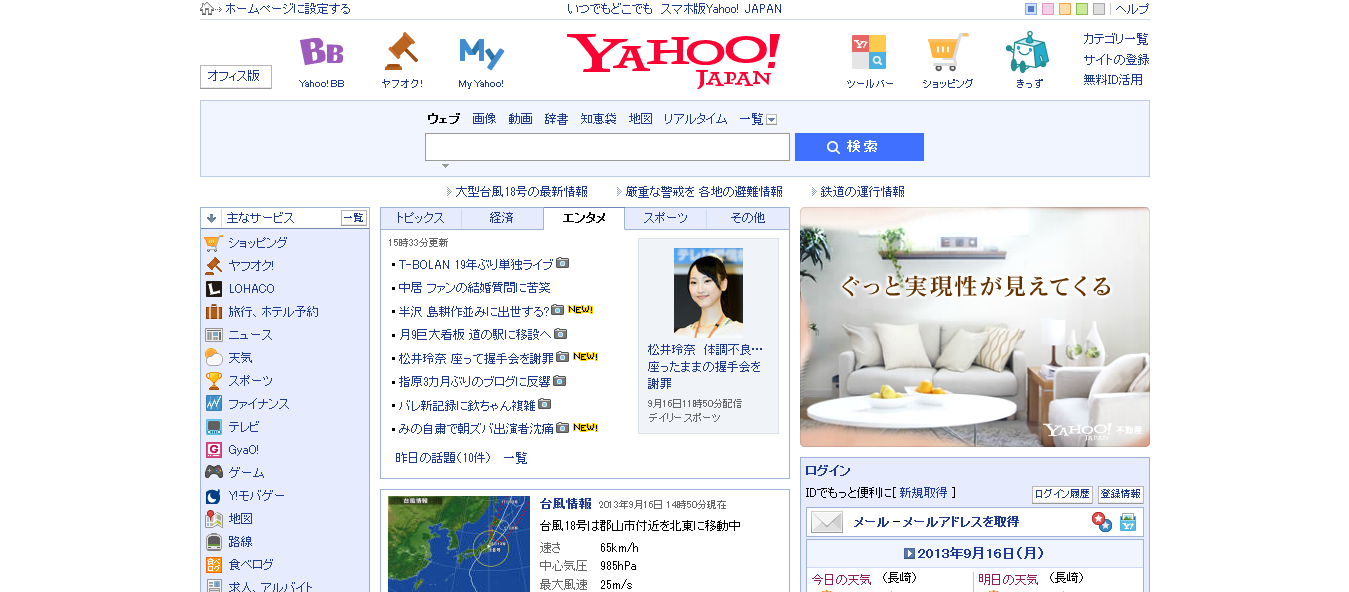Click the chart icon beside ファイナンス
Viewport: 1349px width, 592px height.
click(x=213, y=403)
